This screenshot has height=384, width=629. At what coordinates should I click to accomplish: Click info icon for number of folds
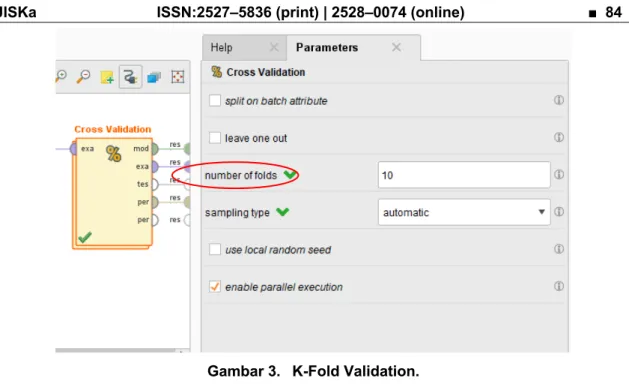click(559, 175)
